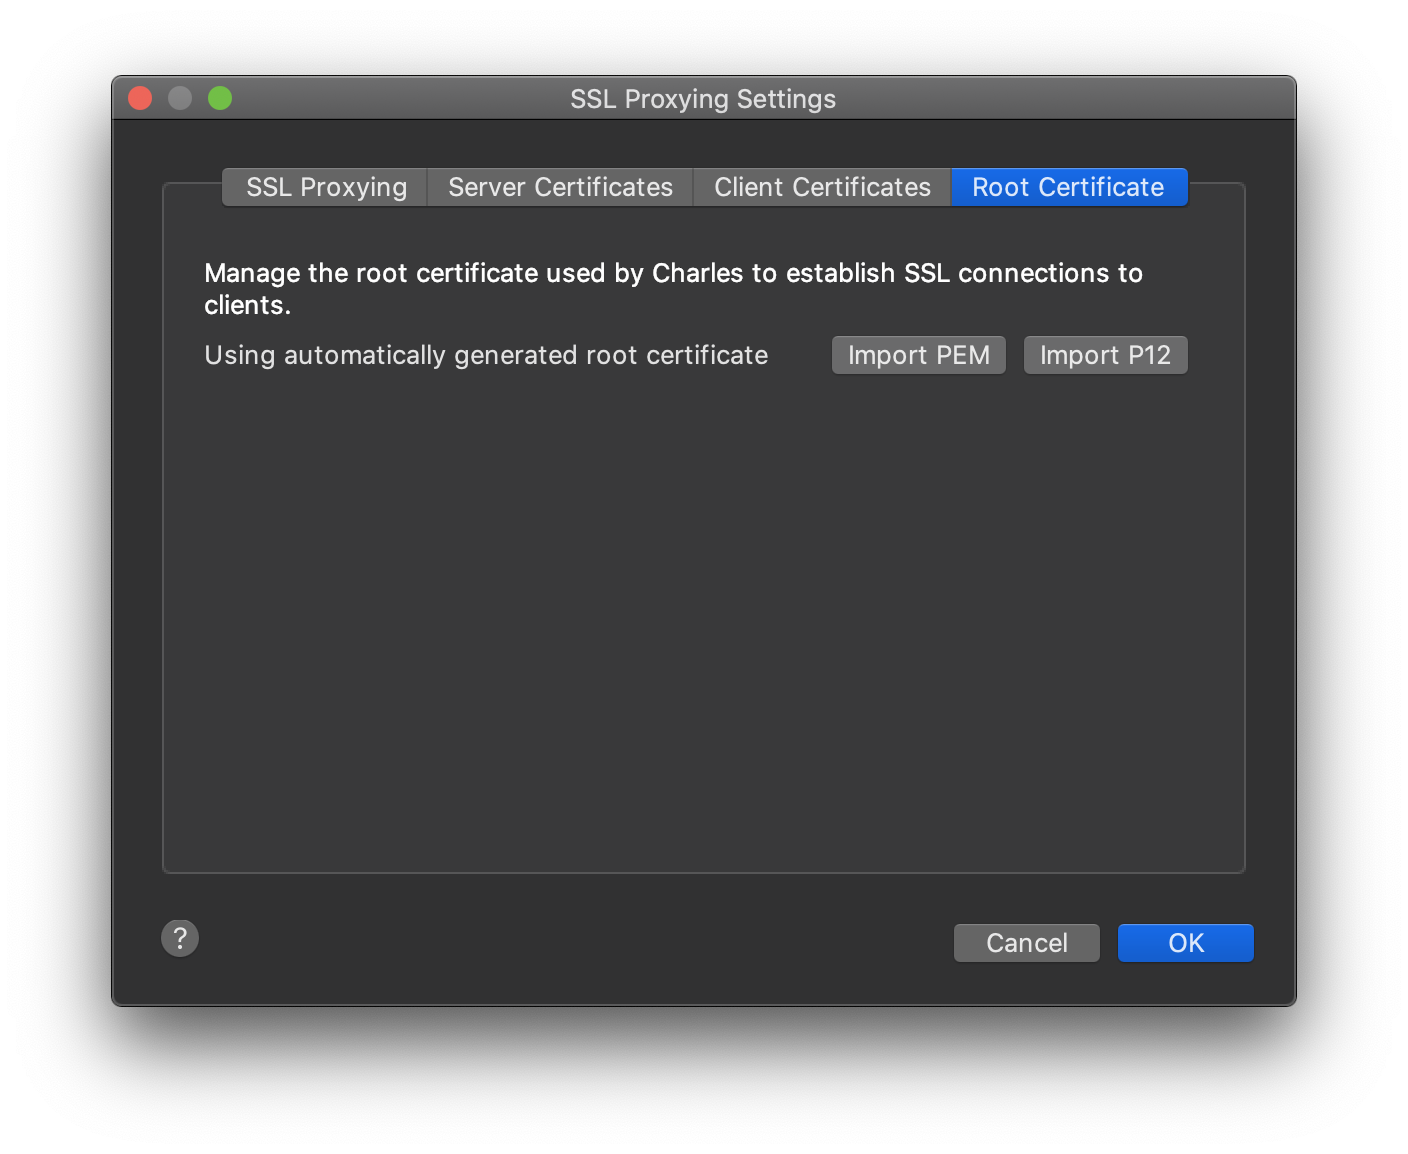Click the Import P12 button
This screenshot has width=1408, height=1154.
1105,355
